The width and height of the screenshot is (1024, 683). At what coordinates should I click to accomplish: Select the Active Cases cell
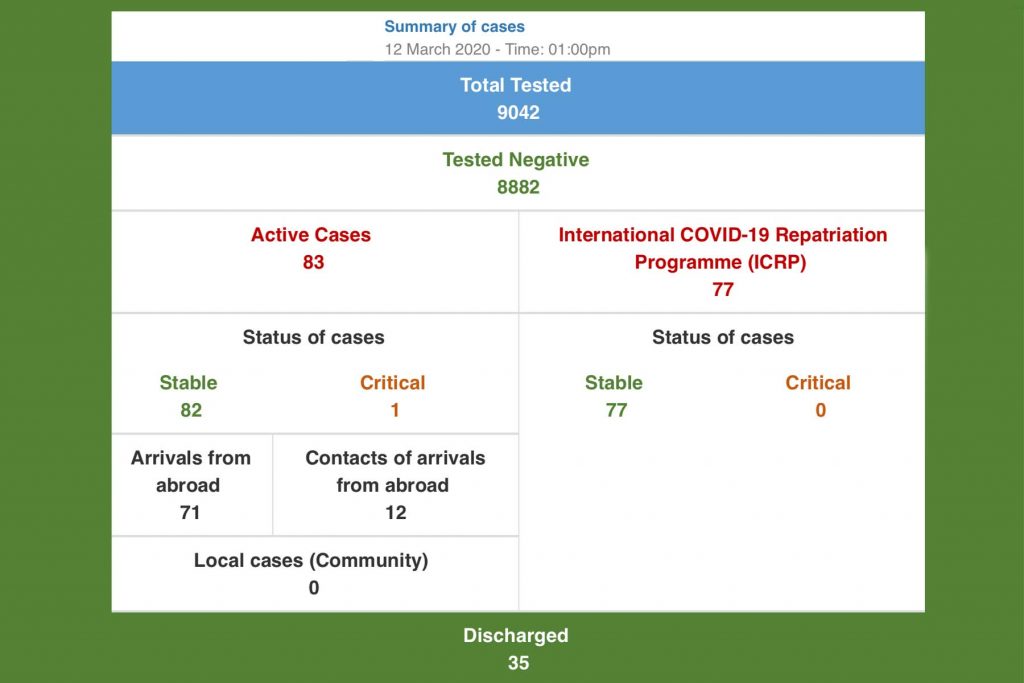point(311,249)
